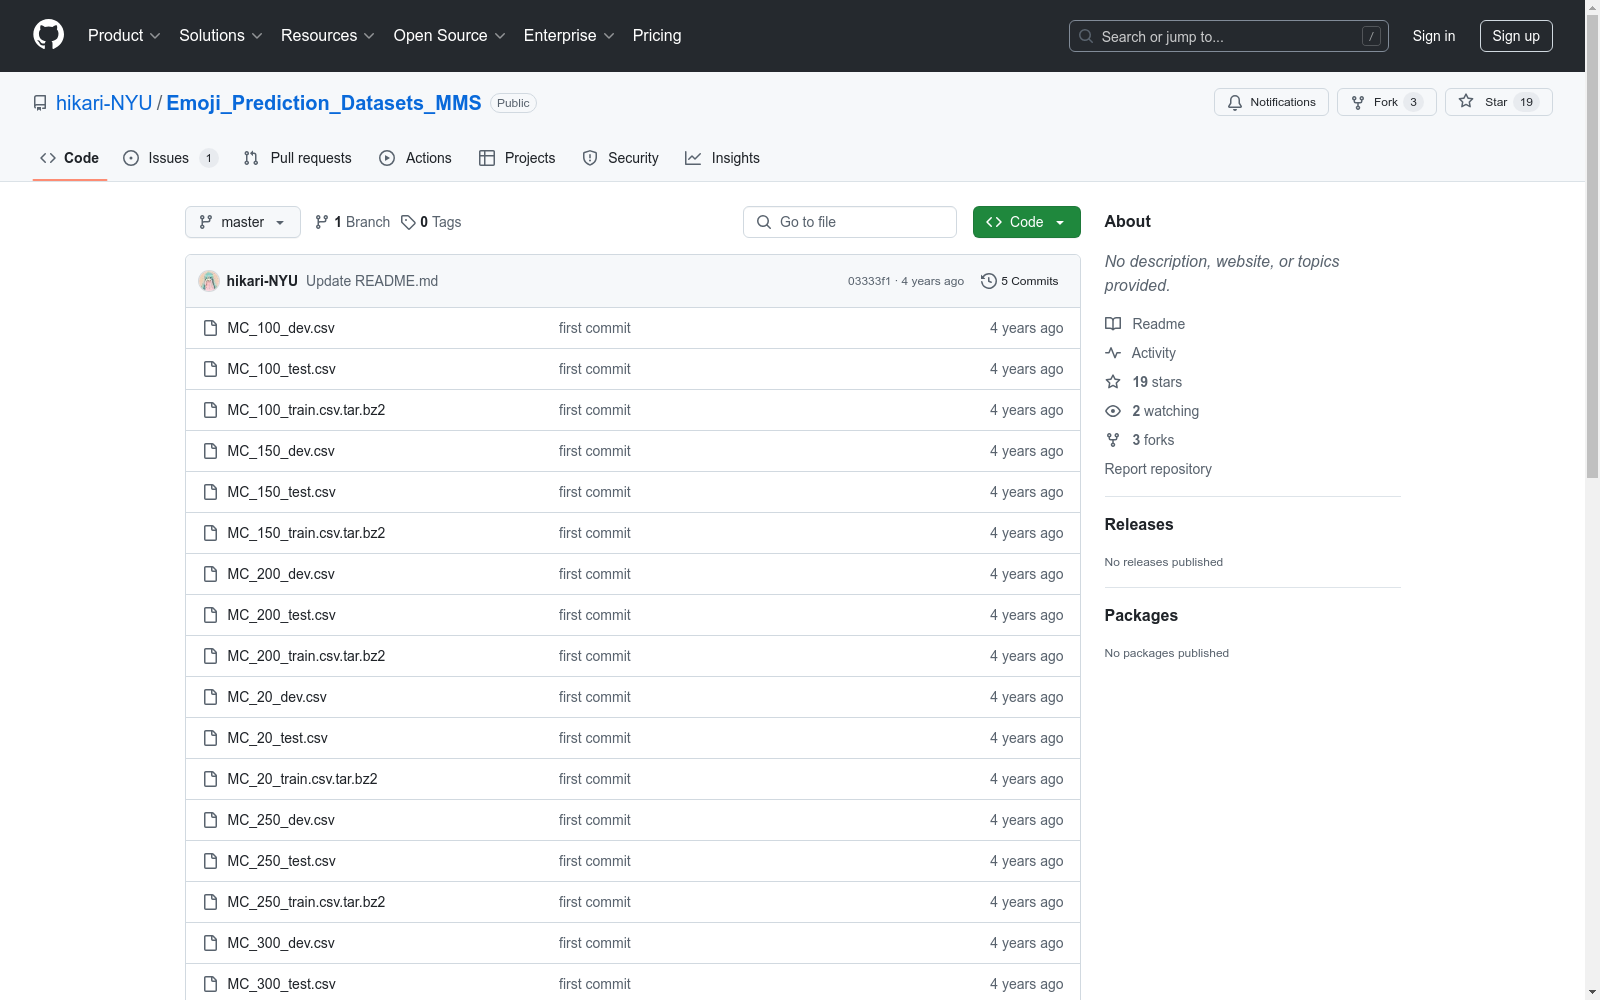The height and width of the screenshot is (1000, 1600).
Task: Click the Packages heading link
Action: (x=1141, y=615)
